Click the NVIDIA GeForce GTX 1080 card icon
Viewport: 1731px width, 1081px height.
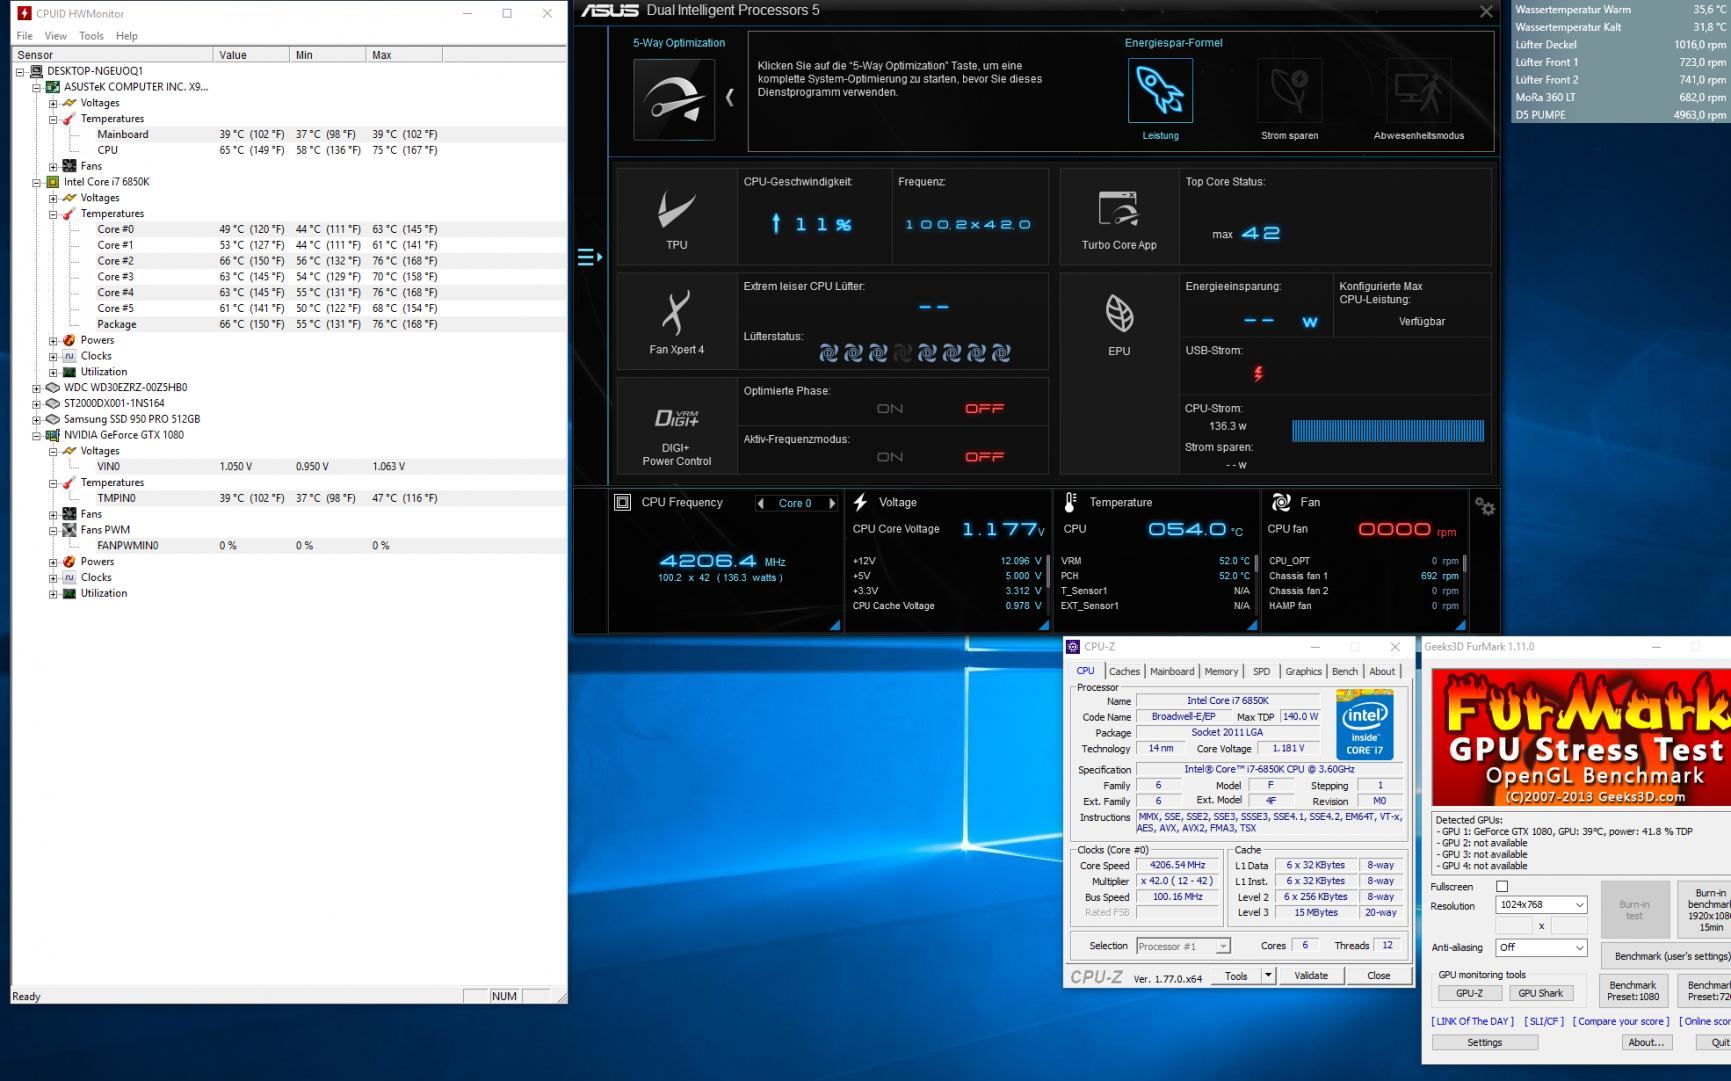click(x=53, y=435)
